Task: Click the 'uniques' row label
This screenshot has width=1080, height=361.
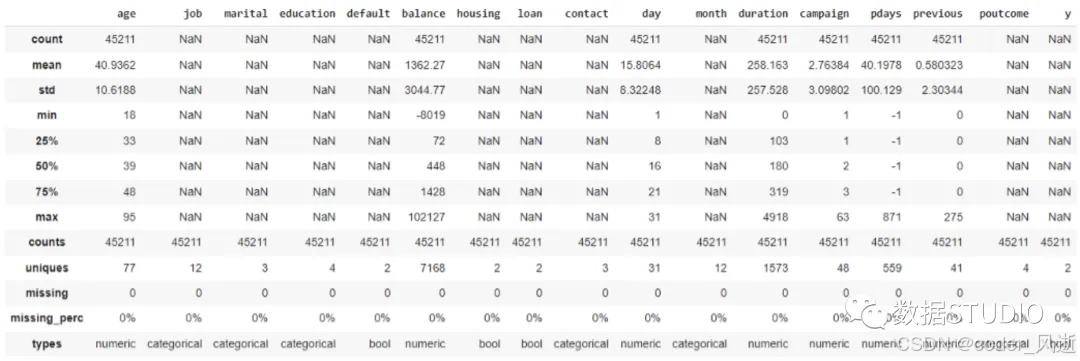Action: [x=48, y=267]
